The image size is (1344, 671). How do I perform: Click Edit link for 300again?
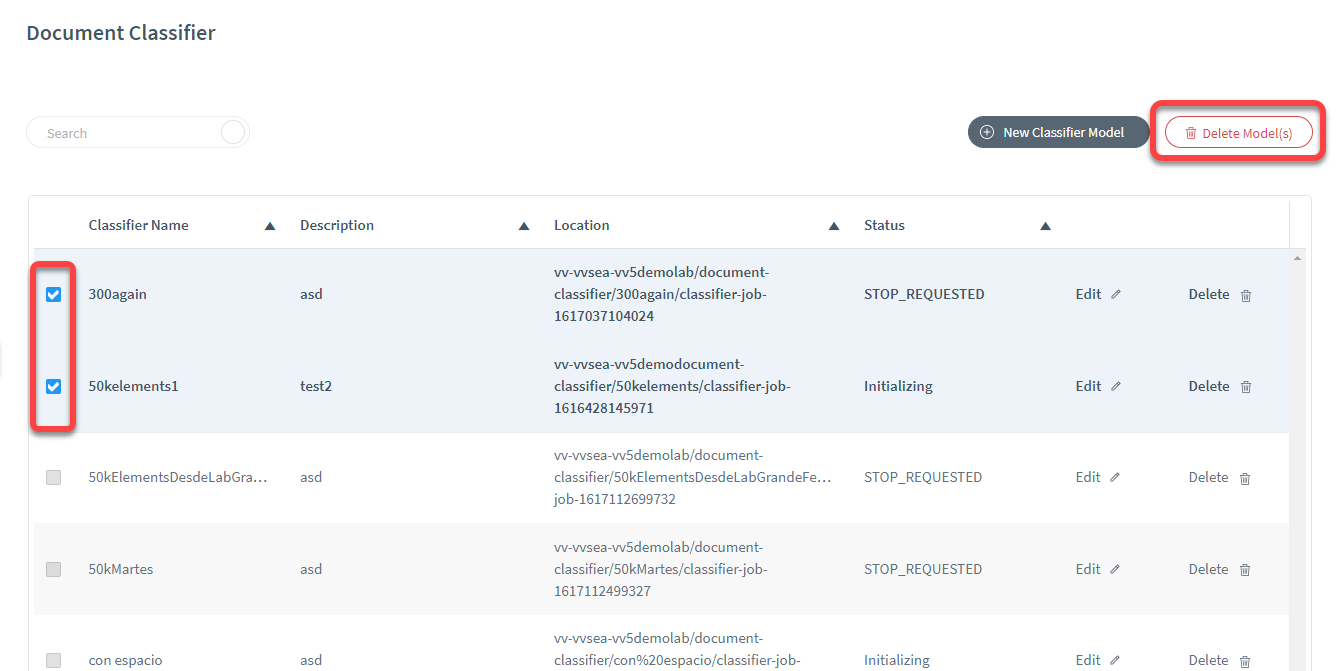click(1088, 294)
